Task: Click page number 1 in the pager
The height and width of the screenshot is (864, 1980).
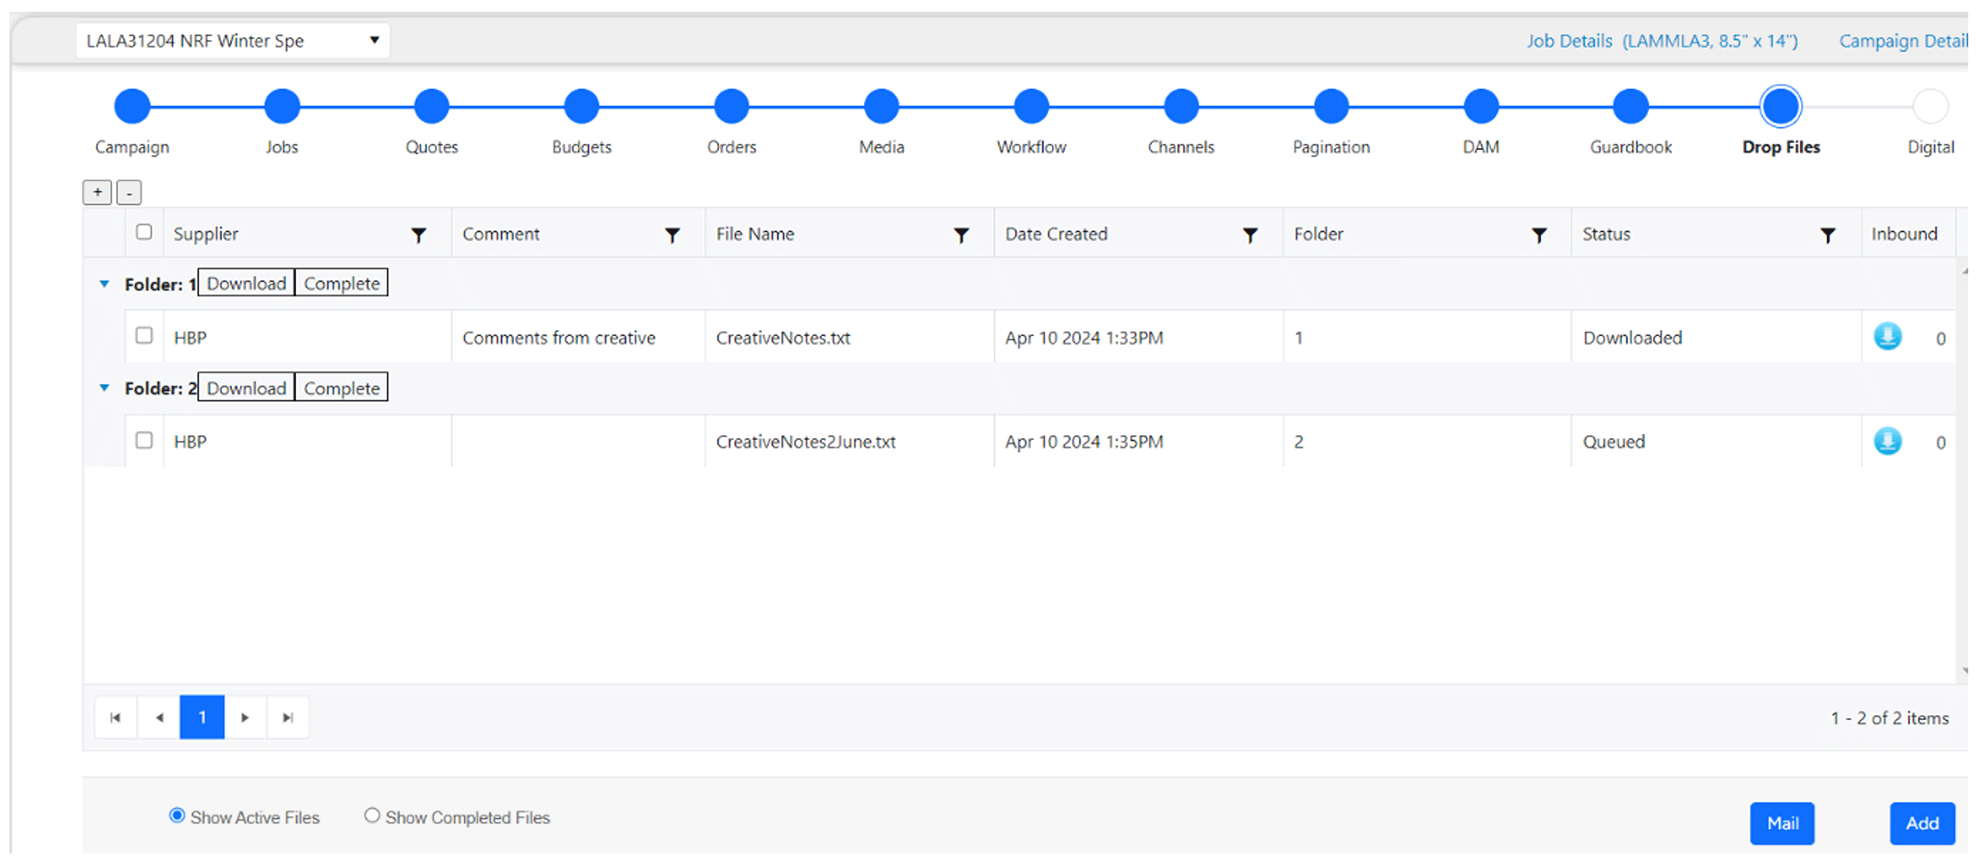Action: [x=202, y=717]
